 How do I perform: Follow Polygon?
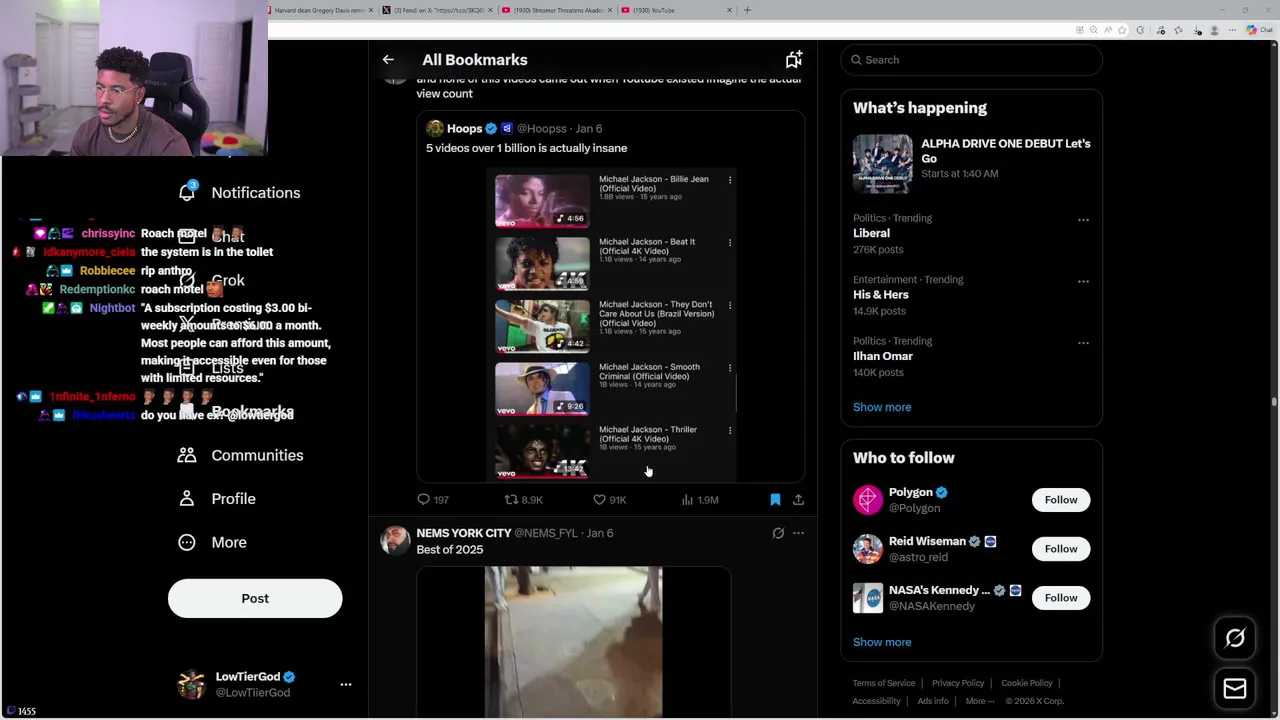tap(1061, 500)
